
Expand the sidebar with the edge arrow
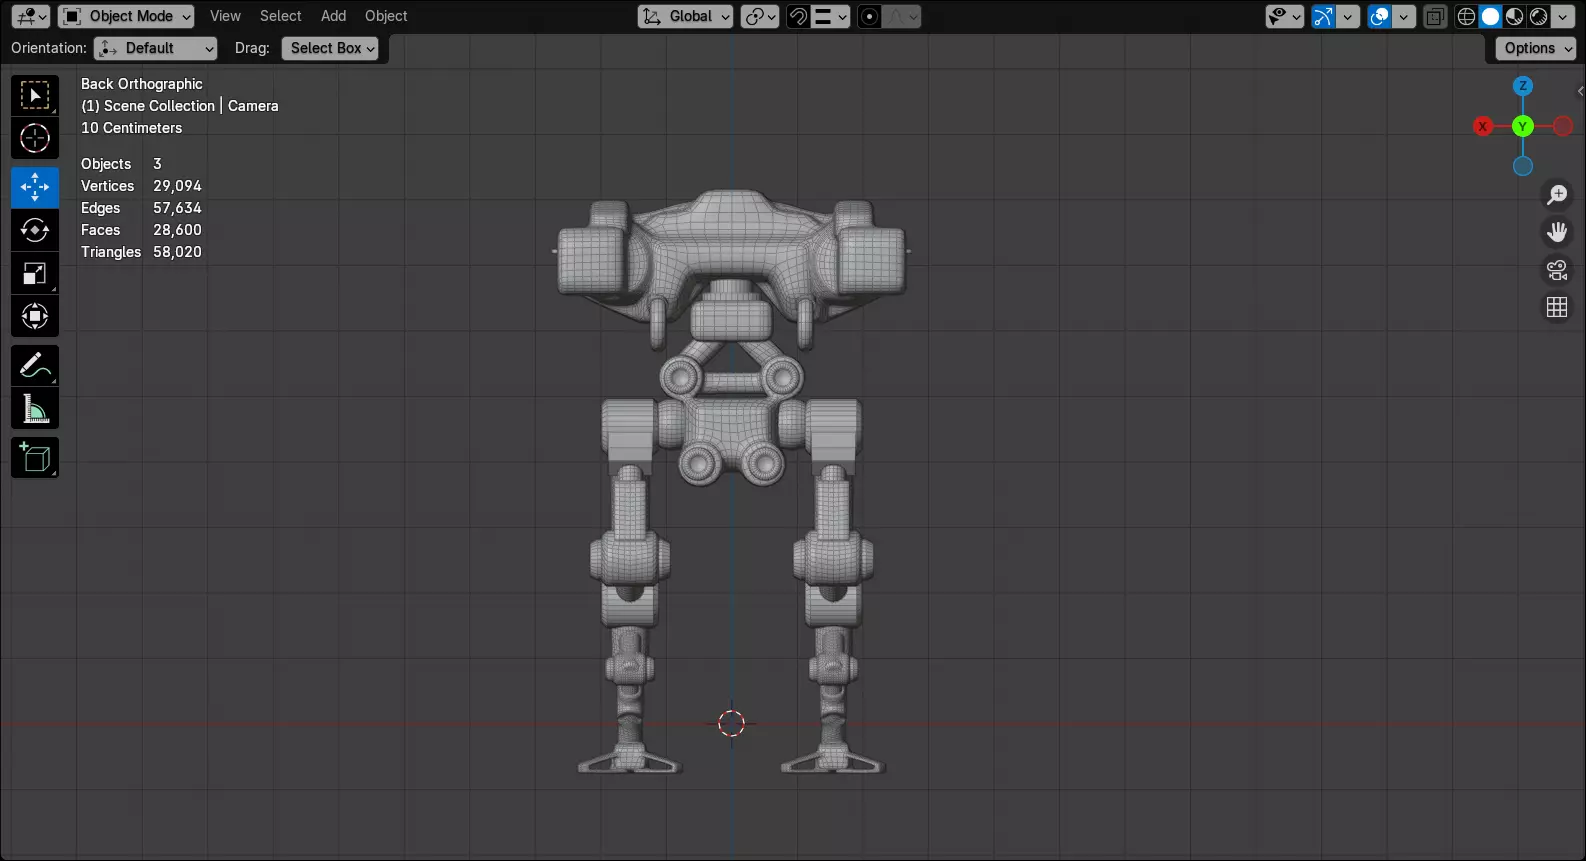pyautogui.click(x=1580, y=91)
